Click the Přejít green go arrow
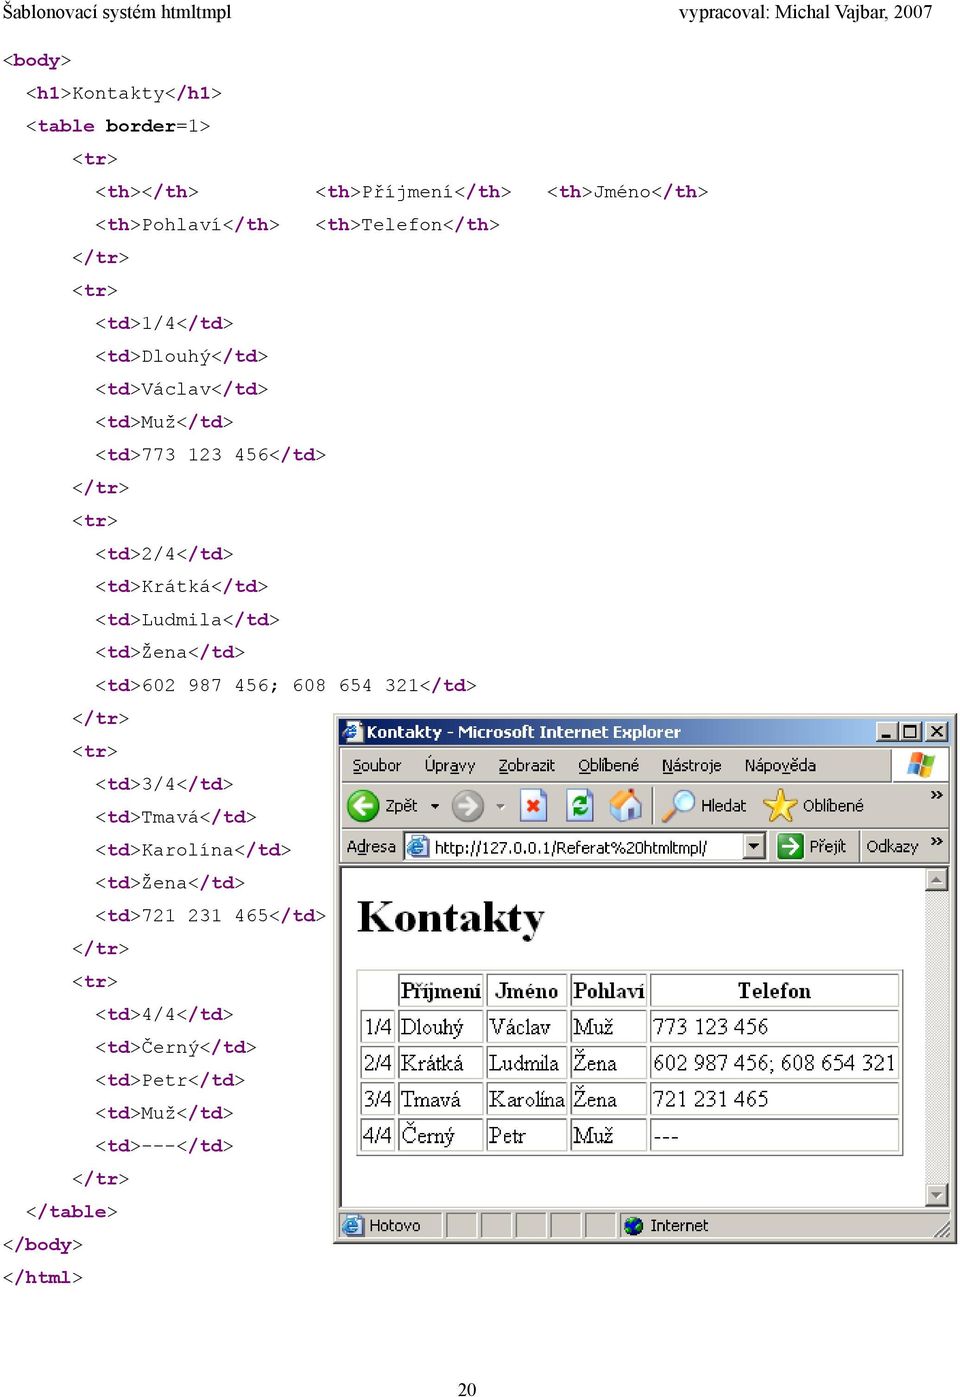The height and width of the screenshot is (1397, 960). 790,846
